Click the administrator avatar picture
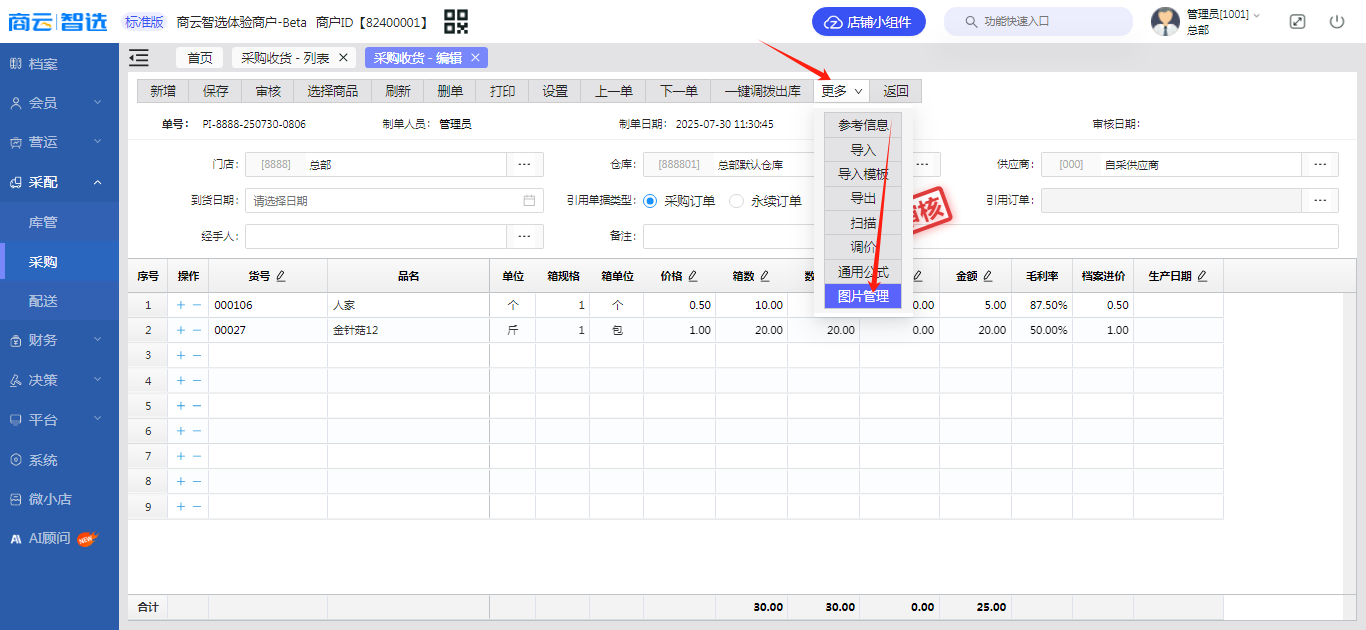The image size is (1366, 630). click(1165, 21)
